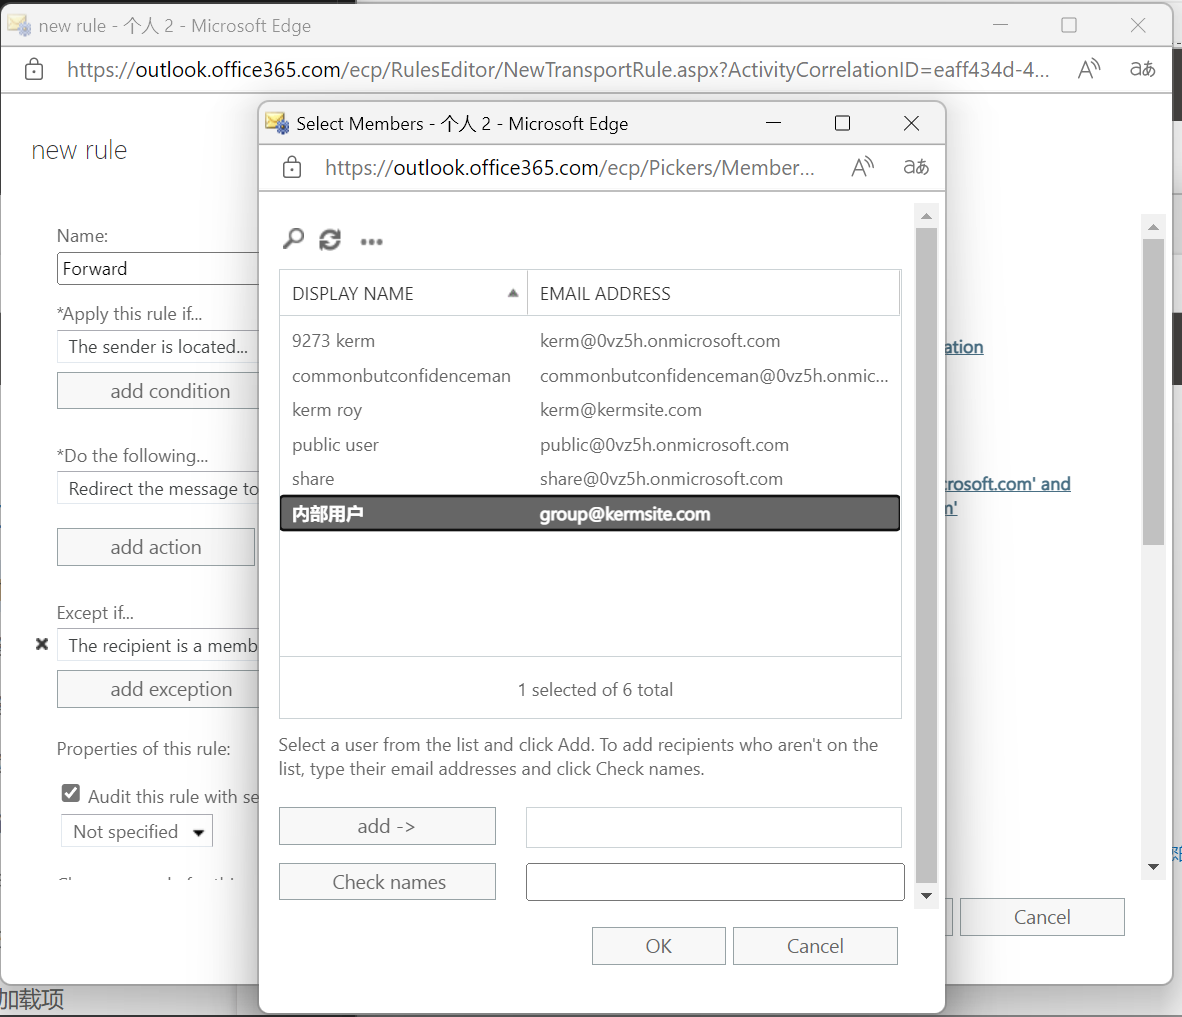
Task: Toggle the Audit this rule checkbox
Action: click(x=71, y=794)
